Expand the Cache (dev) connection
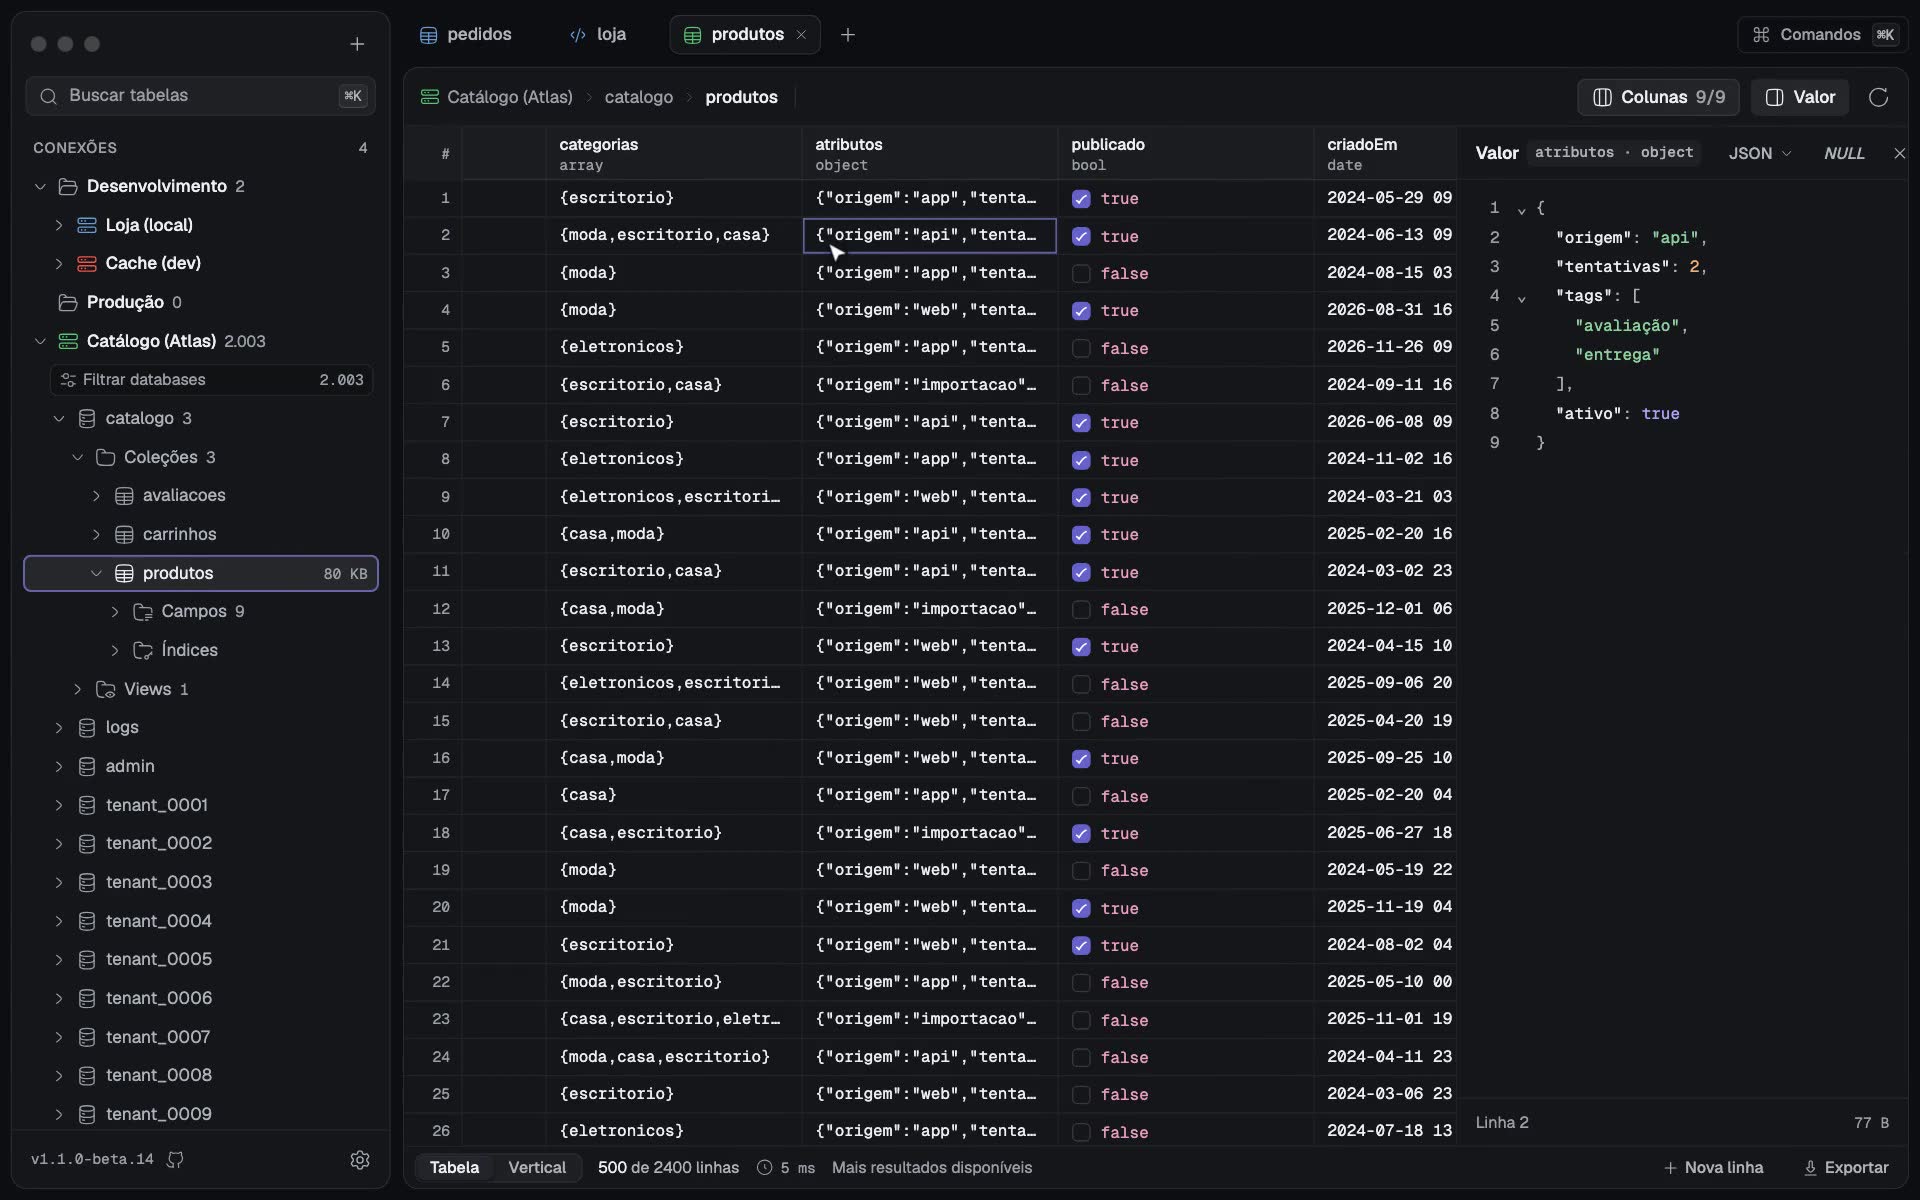The width and height of the screenshot is (1920, 1200). 59,264
